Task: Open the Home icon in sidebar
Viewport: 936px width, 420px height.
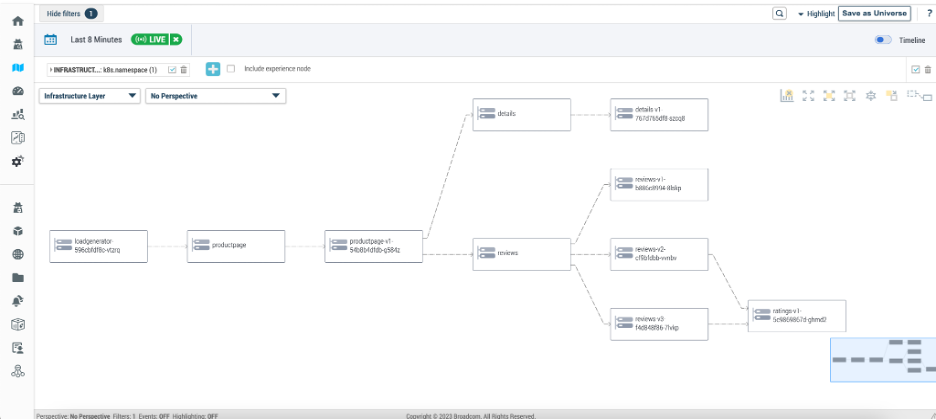Action: (17, 21)
